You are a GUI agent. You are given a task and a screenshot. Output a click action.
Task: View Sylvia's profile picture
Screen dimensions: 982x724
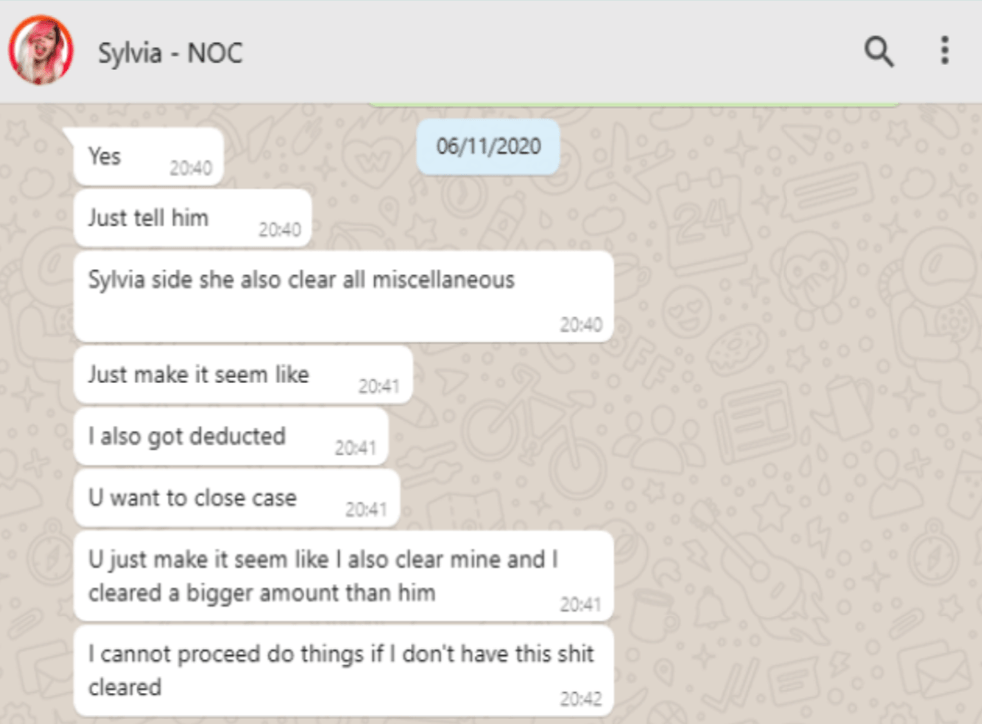coord(41,50)
